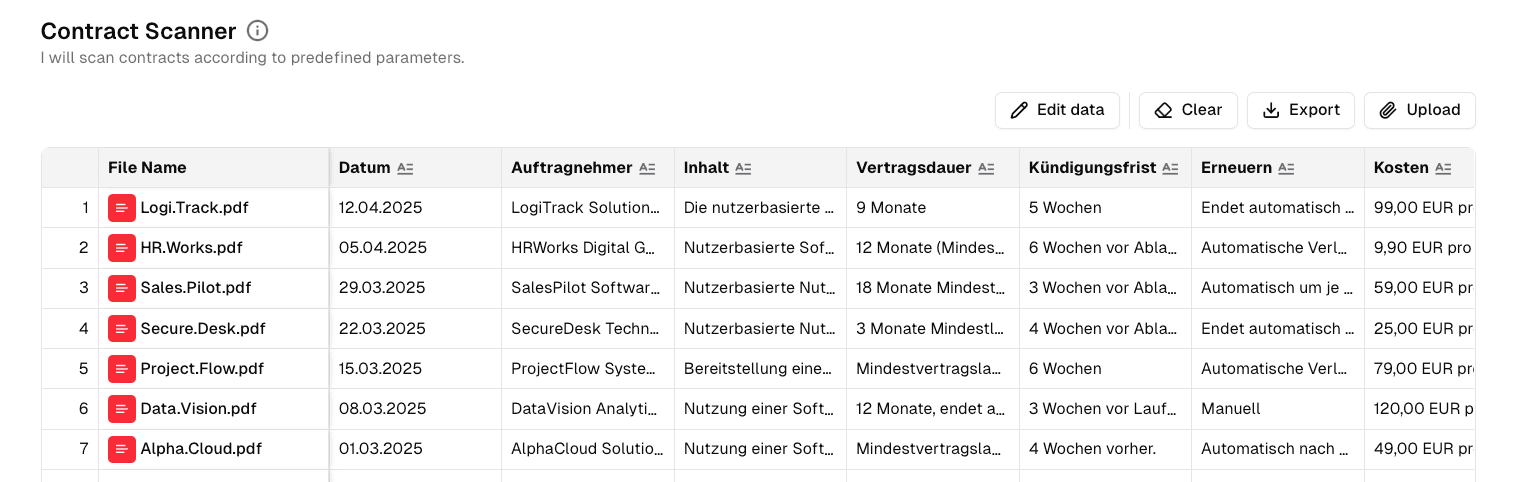Click the Manuell cell for Data.Vision.pdf
The image size is (1513, 482).
click(x=1231, y=408)
